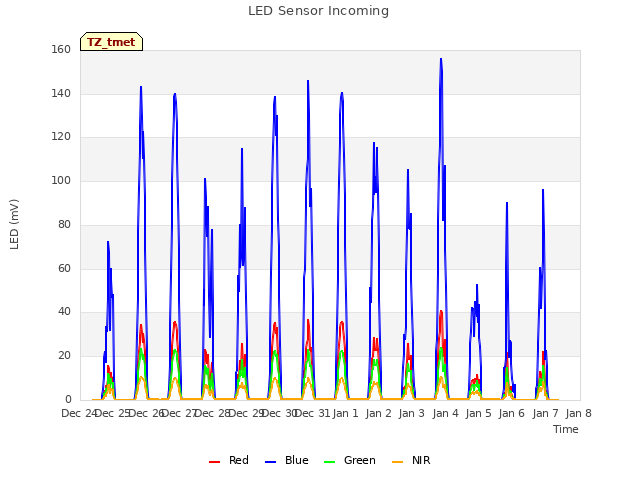The width and height of the screenshot is (640, 480).
Task: Click the TZ_tmet annotation box
Action: click(x=111, y=42)
